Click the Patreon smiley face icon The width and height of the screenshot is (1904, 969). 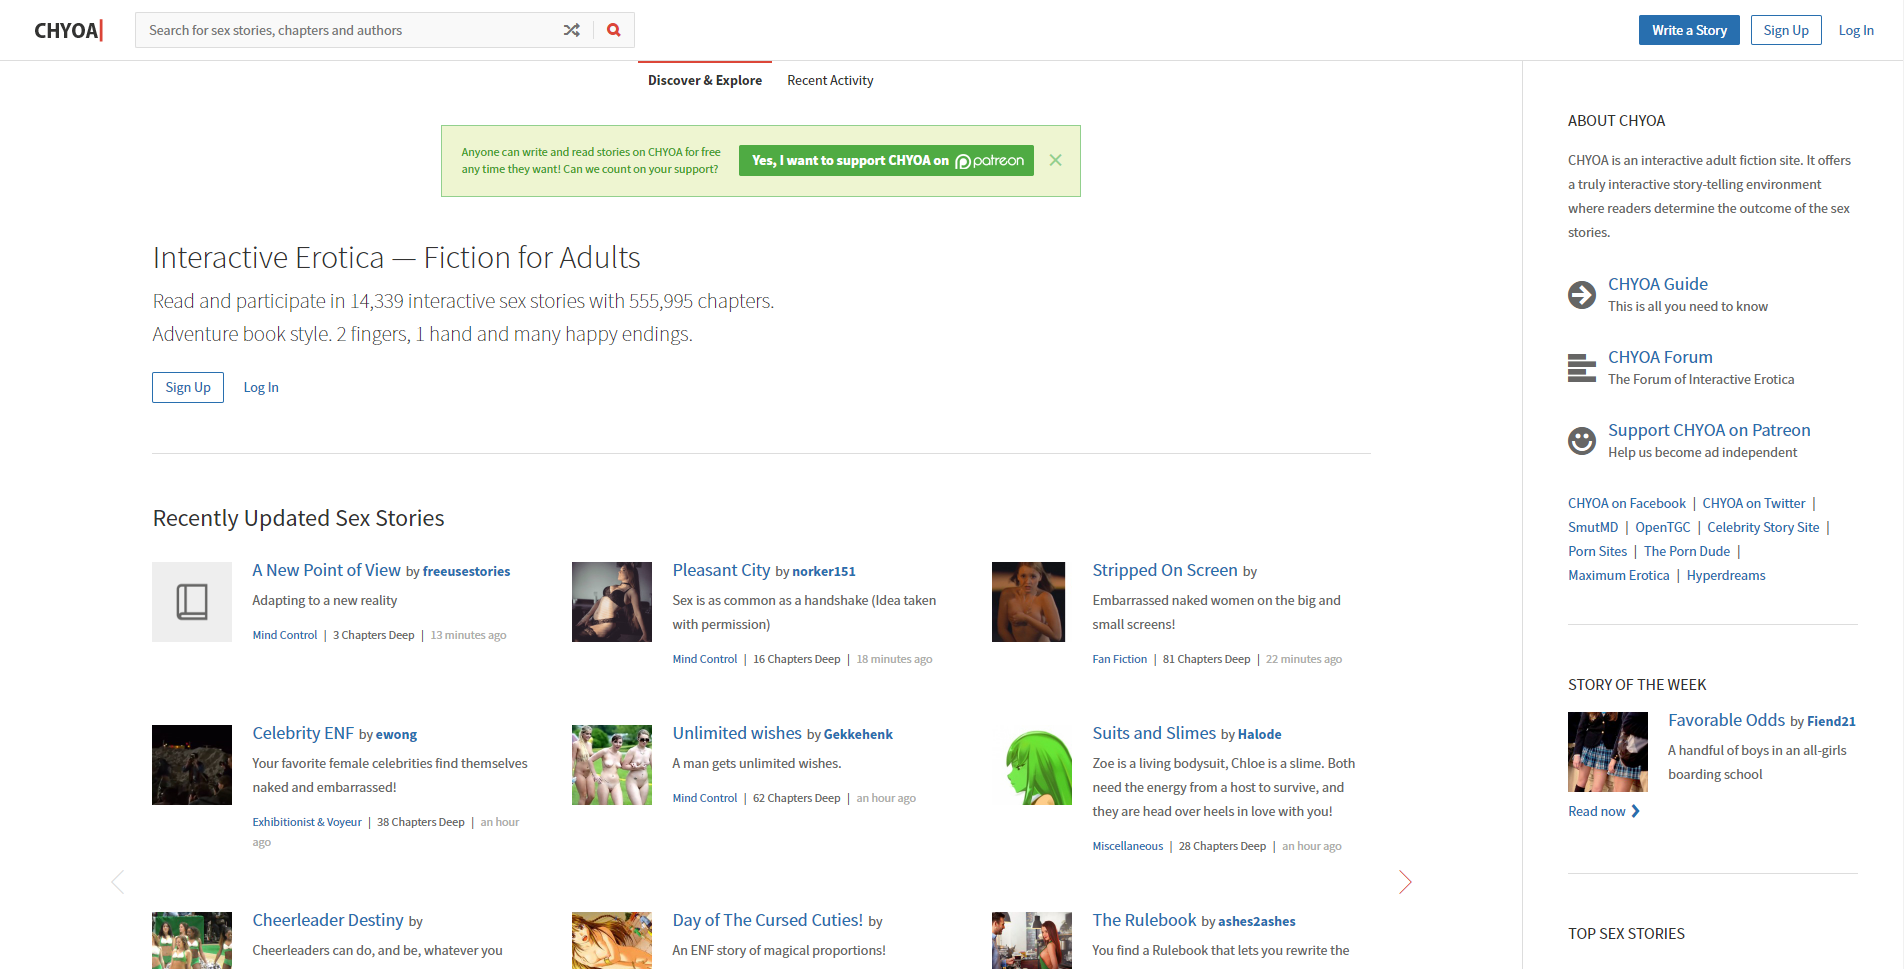pyautogui.click(x=1581, y=441)
